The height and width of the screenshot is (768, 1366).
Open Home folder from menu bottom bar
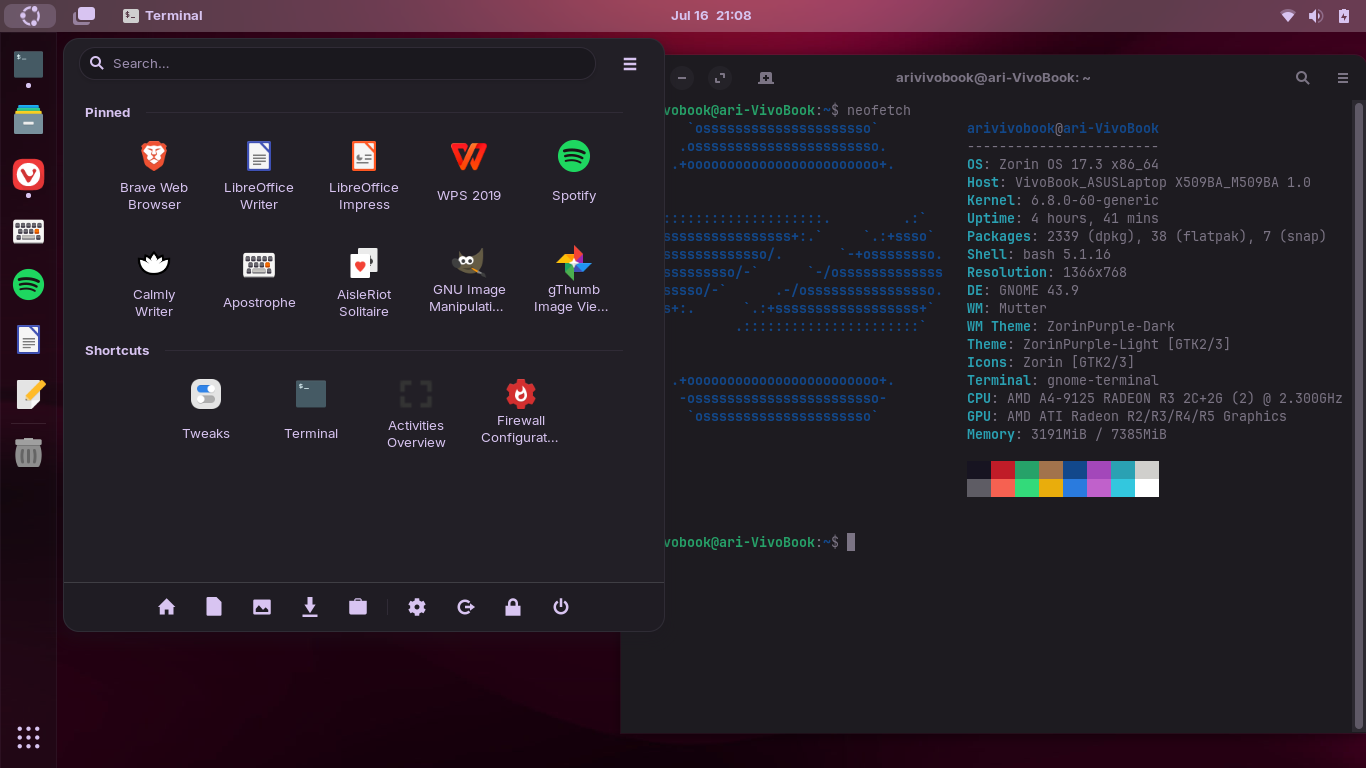pos(167,607)
